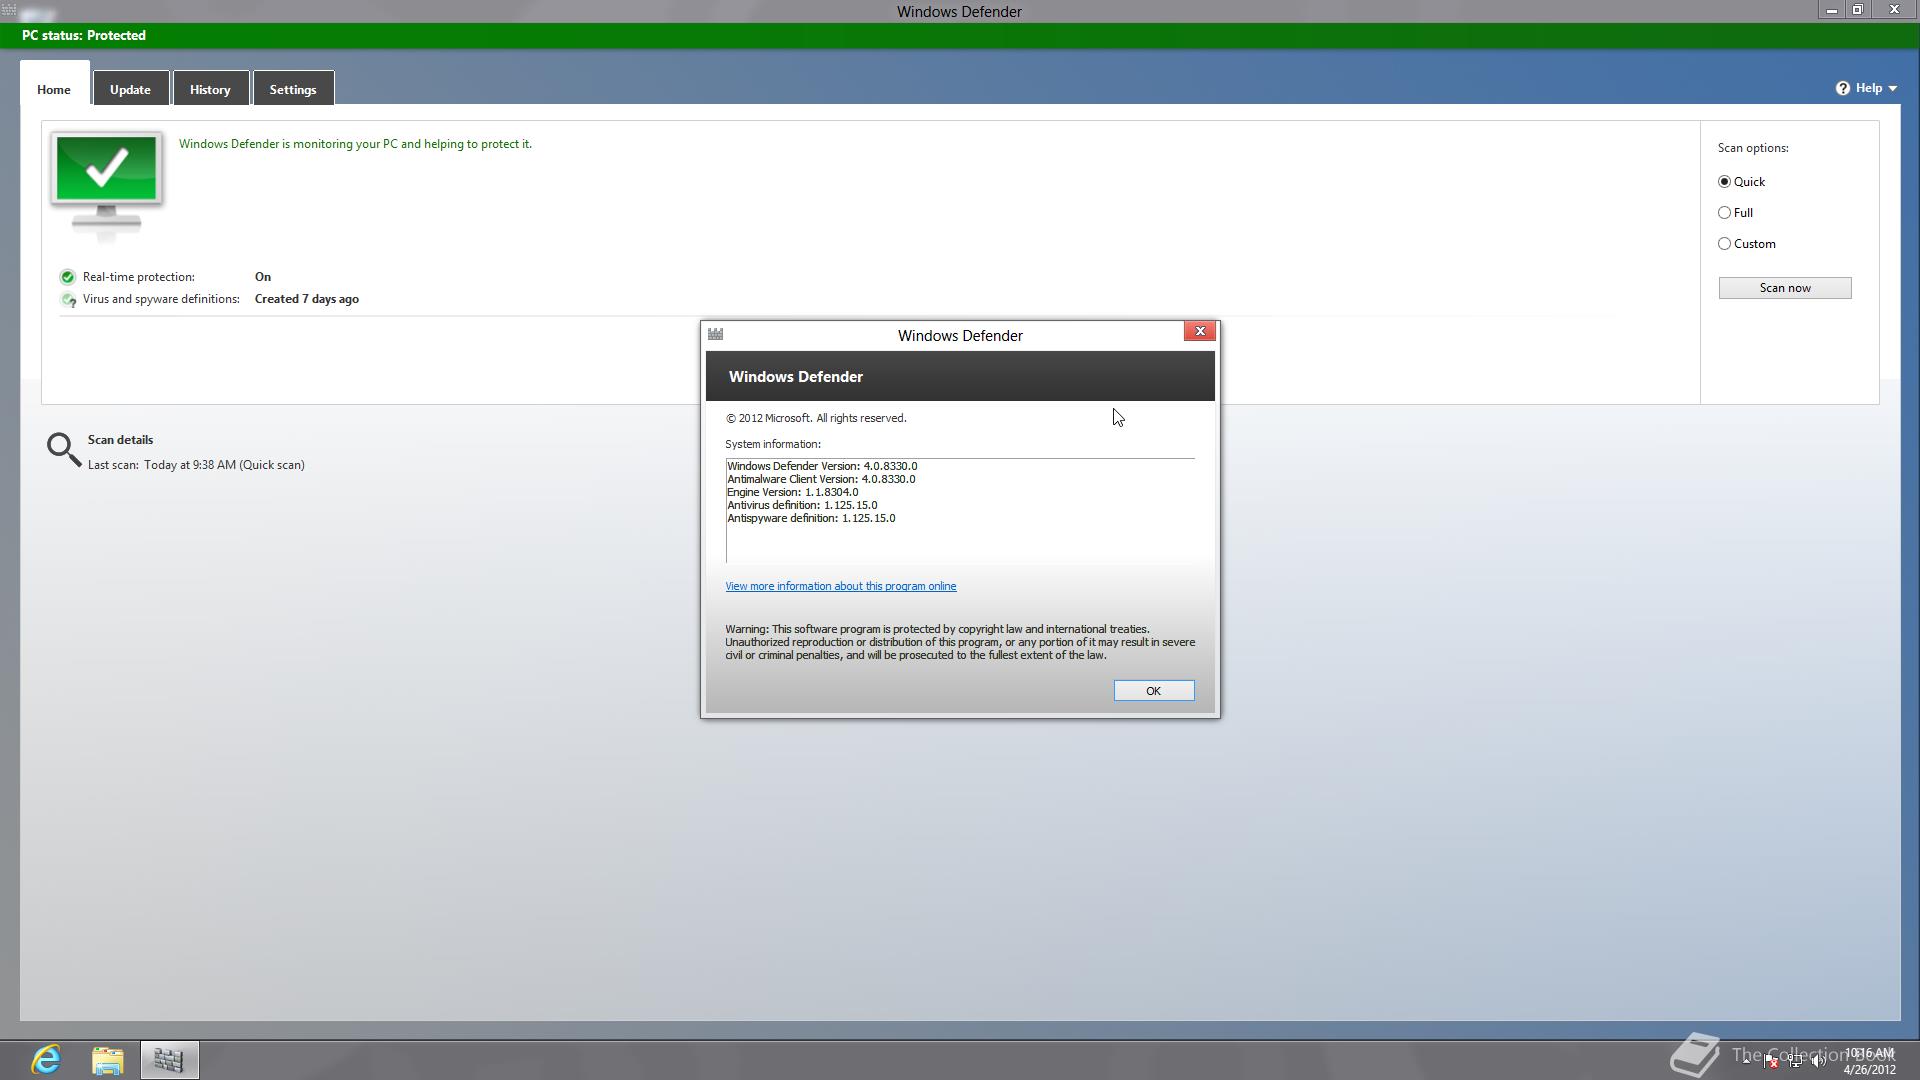
Task: Show hidden tray icons arrow
Action: click(1747, 1060)
